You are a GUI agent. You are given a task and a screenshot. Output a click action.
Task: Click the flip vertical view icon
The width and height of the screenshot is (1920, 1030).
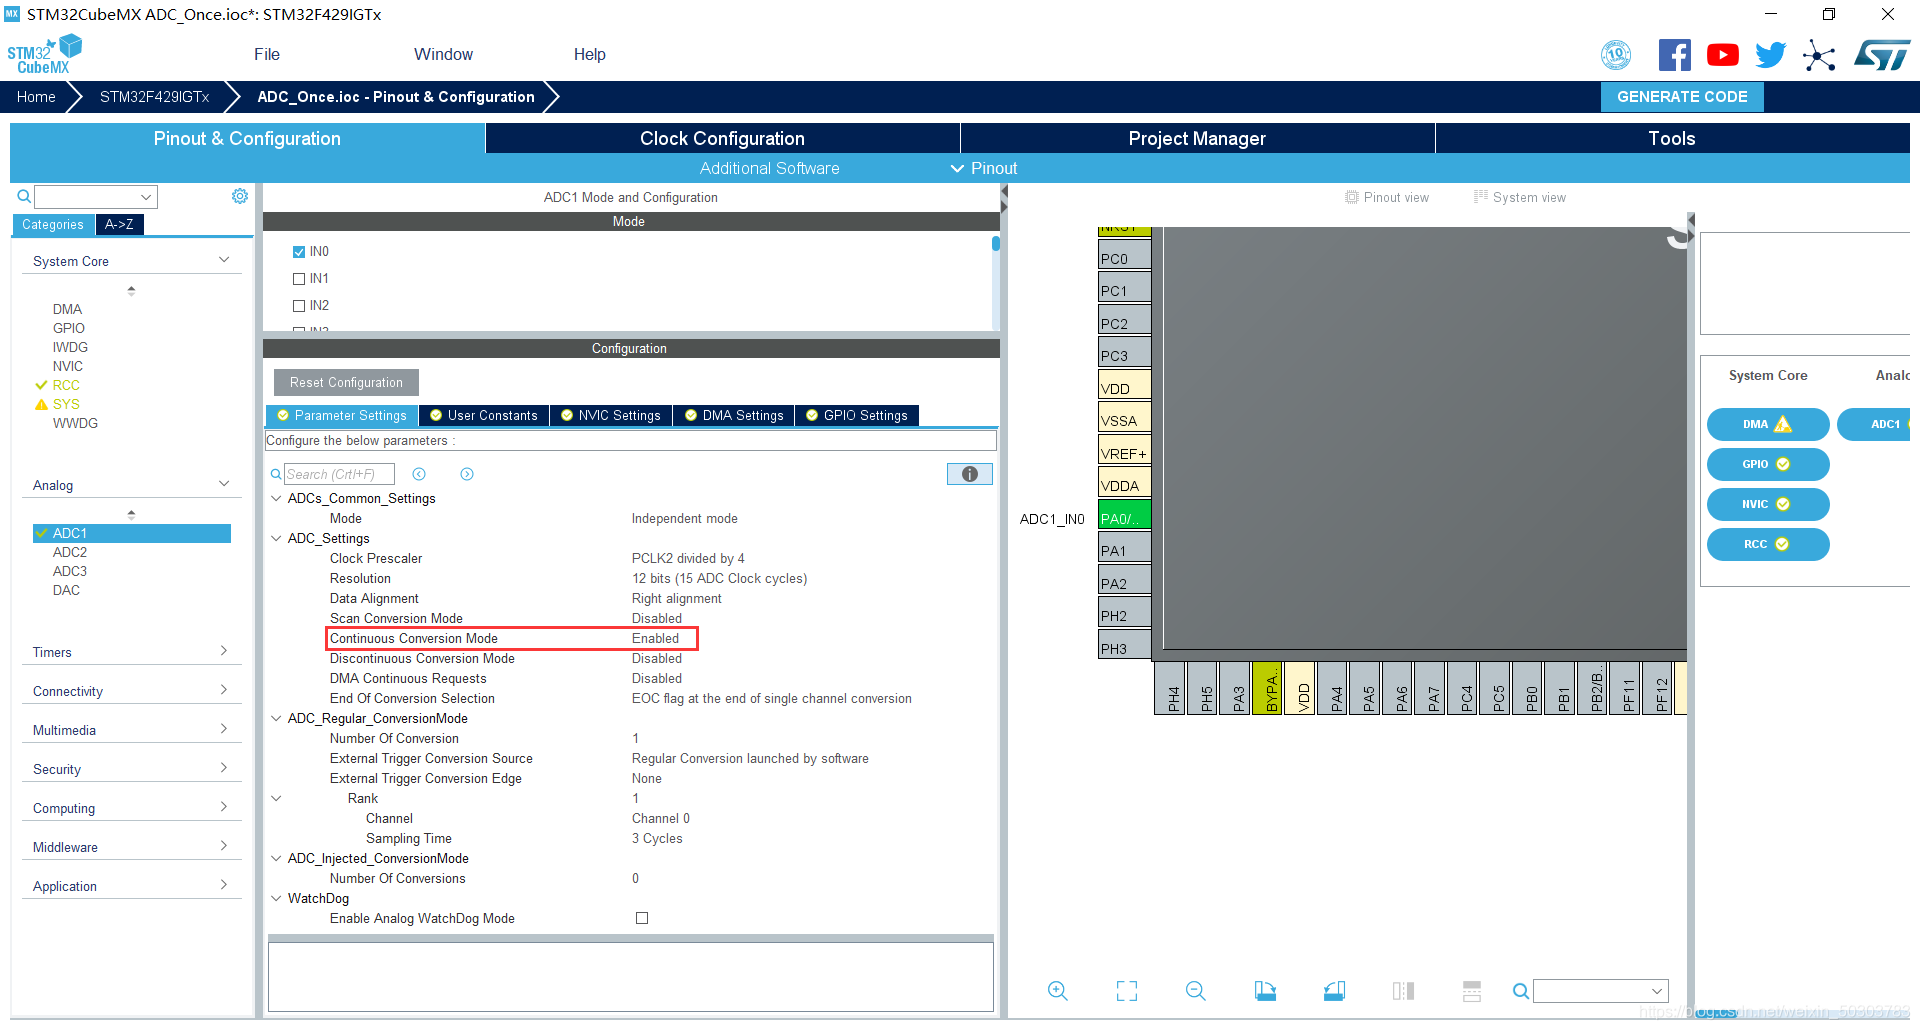point(1472,991)
